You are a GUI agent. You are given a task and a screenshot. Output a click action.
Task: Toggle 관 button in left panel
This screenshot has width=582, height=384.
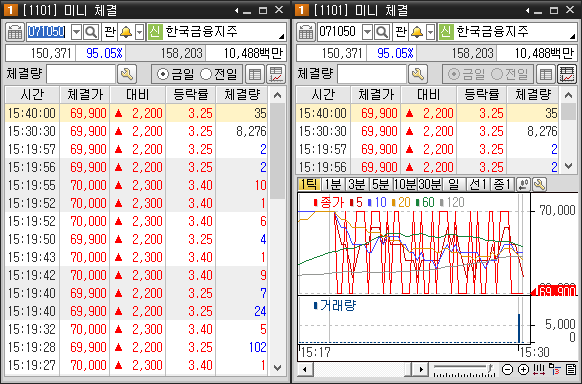point(110,32)
